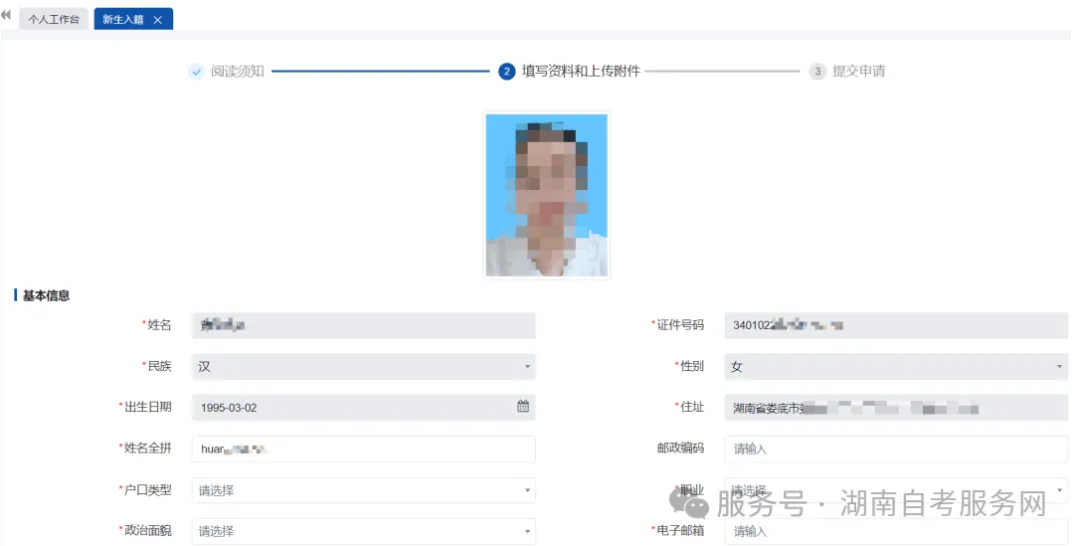Click the 邮政编码 input field
Viewport: 1080px width, 546px height.
click(895, 449)
